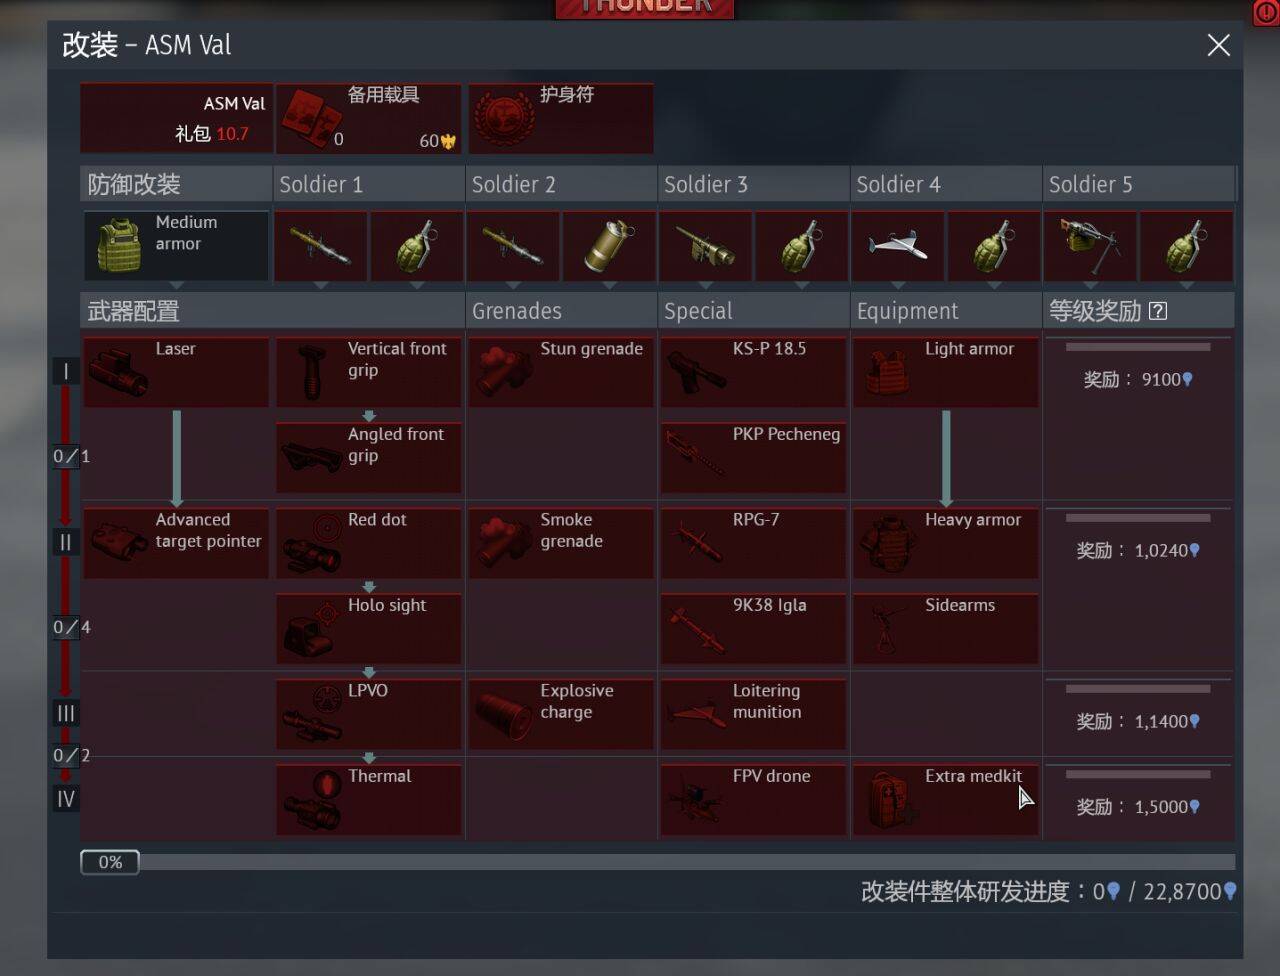The image size is (1280, 976).
Task: Click the red alert icon at top right
Action: 1266,12
